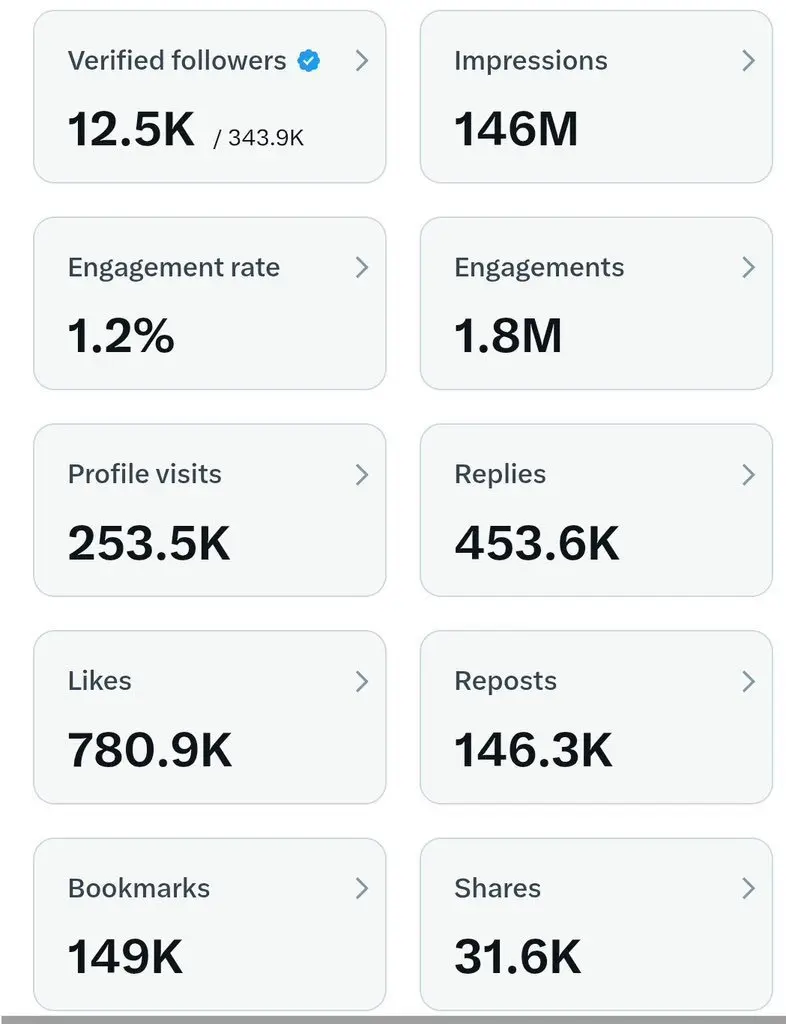Click the Engagement rate chevron arrow

362,267
